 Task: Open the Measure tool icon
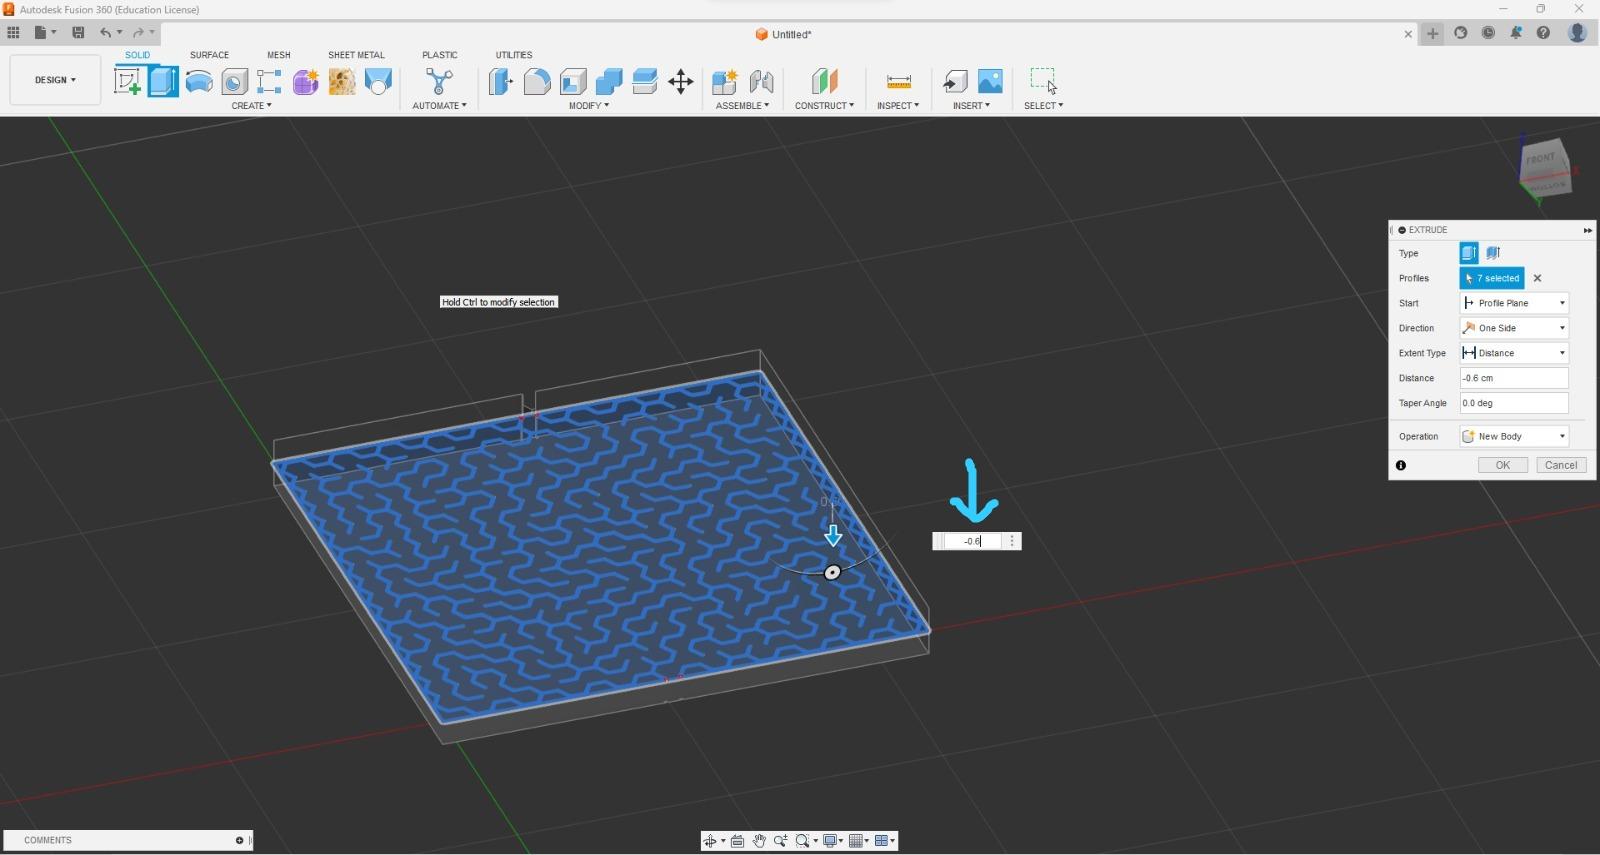[898, 81]
